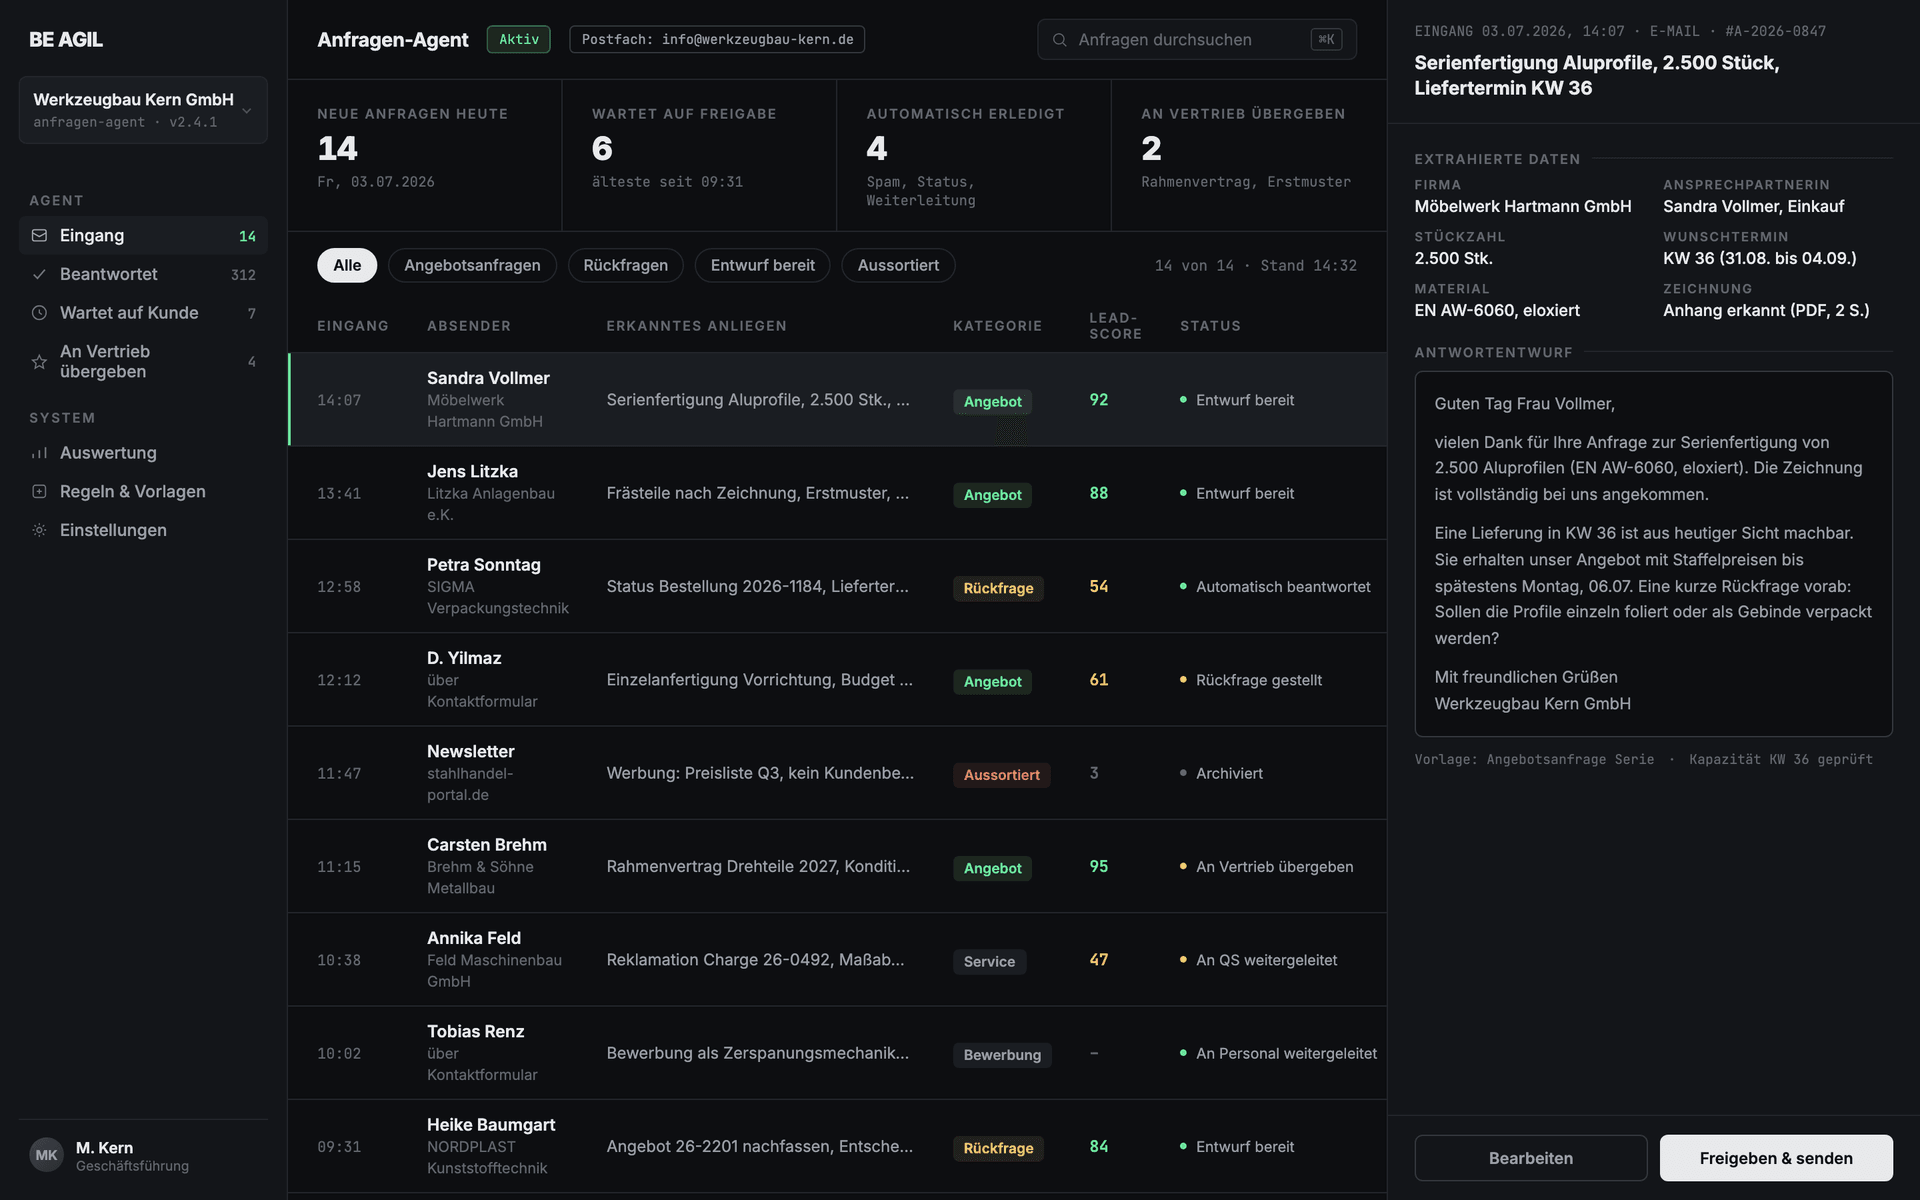
Task: Filter by Aussortiert chip
Action: pyautogui.click(x=898, y=265)
